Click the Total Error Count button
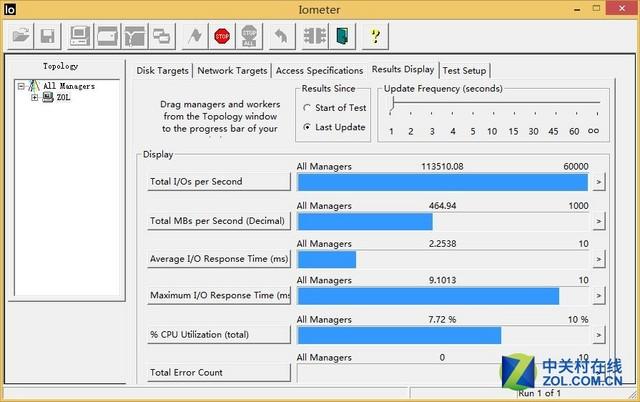This screenshot has width=640, height=402. click(x=219, y=373)
